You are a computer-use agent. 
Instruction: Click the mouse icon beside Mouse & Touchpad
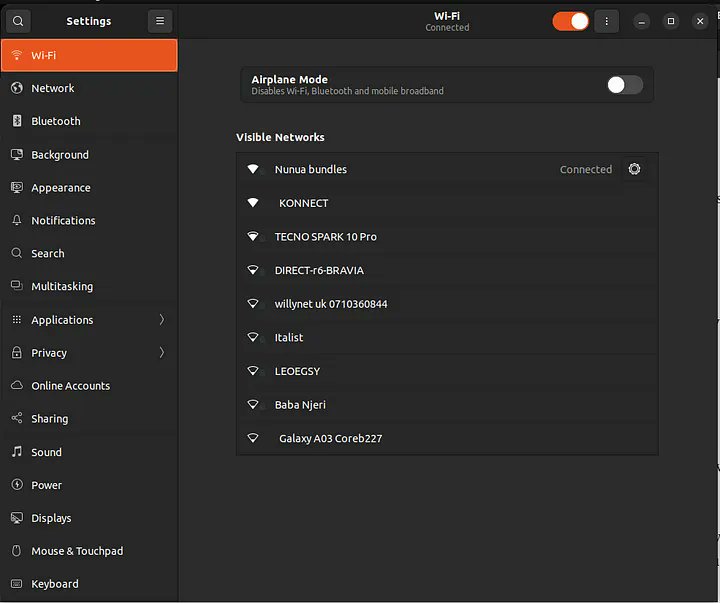tap(17, 550)
